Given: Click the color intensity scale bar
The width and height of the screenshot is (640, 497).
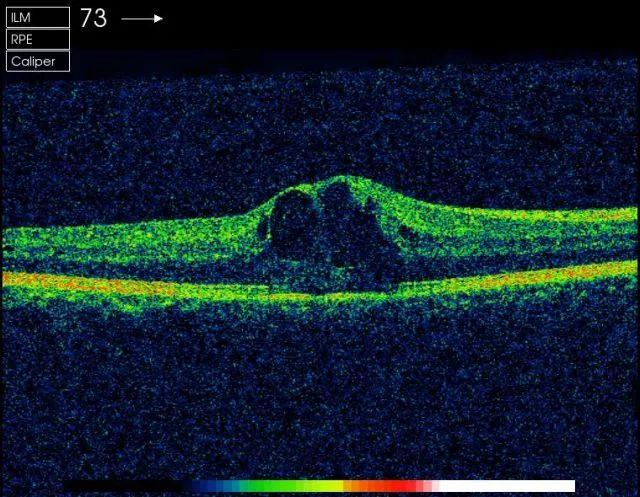Looking at the screenshot, I should click(320, 486).
